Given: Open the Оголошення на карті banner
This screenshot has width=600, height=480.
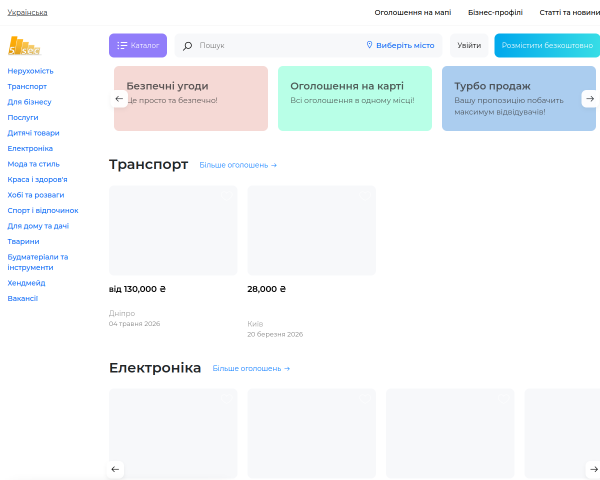Looking at the screenshot, I should coord(355,98).
